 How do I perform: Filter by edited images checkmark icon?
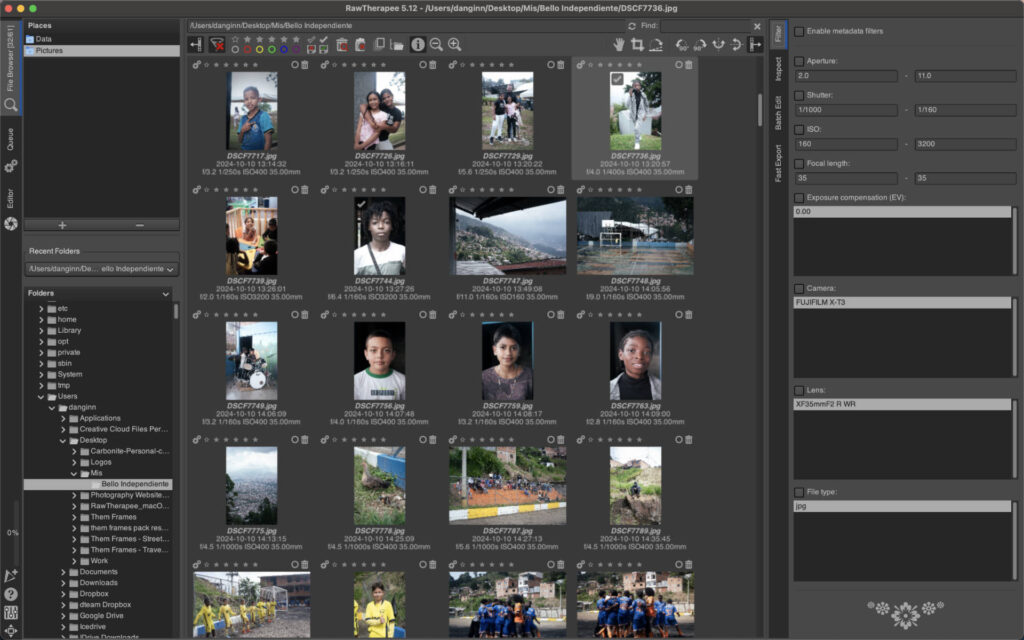coord(323,40)
